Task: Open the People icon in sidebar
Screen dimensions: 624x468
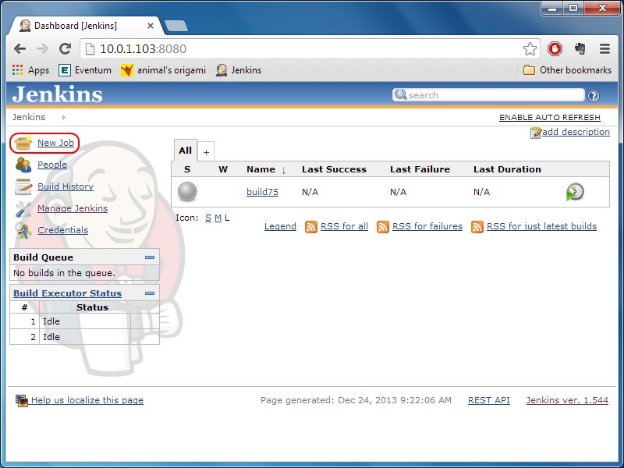Action: click(23, 165)
